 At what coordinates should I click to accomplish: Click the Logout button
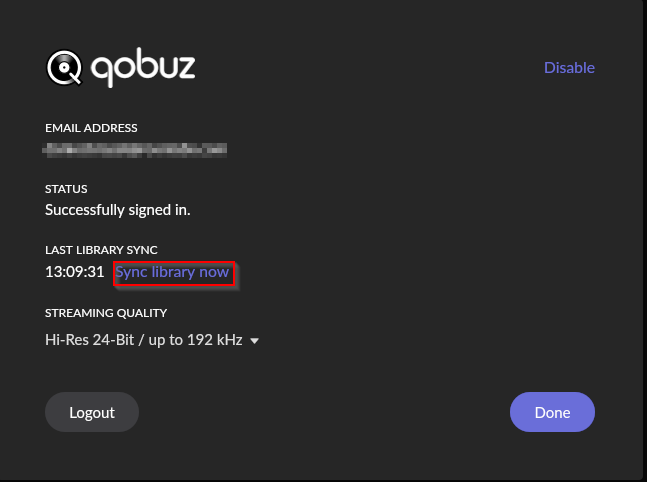pos(92,412)
